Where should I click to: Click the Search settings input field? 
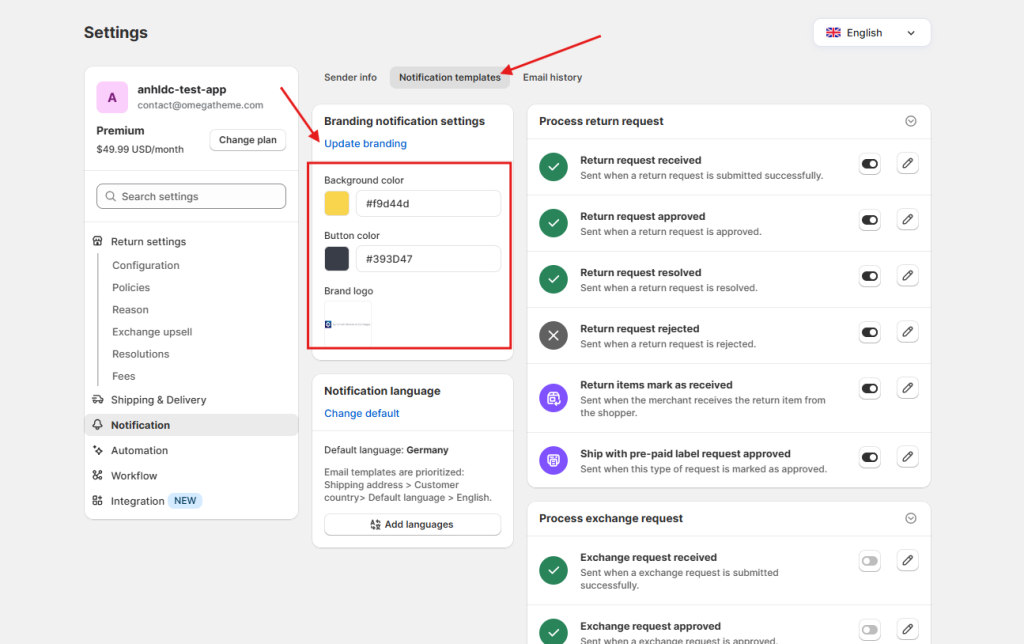[x=190, y=196]
